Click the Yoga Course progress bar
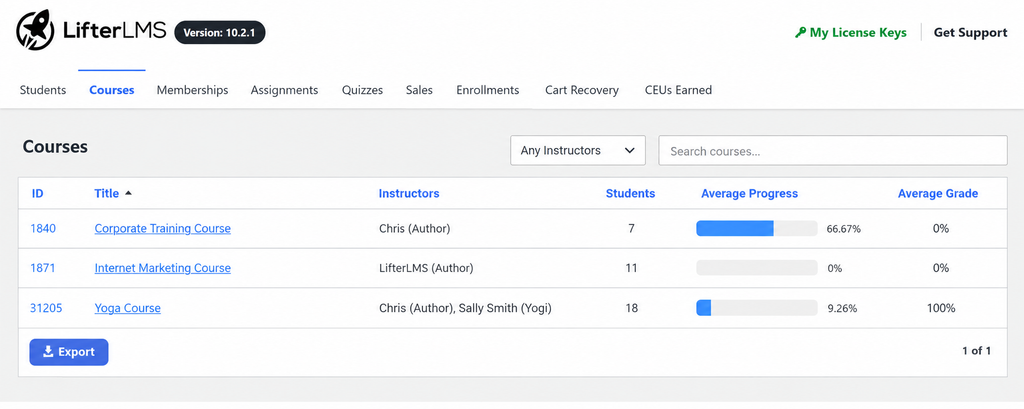This screenshot has width=1024, height=409. [757, 308]
